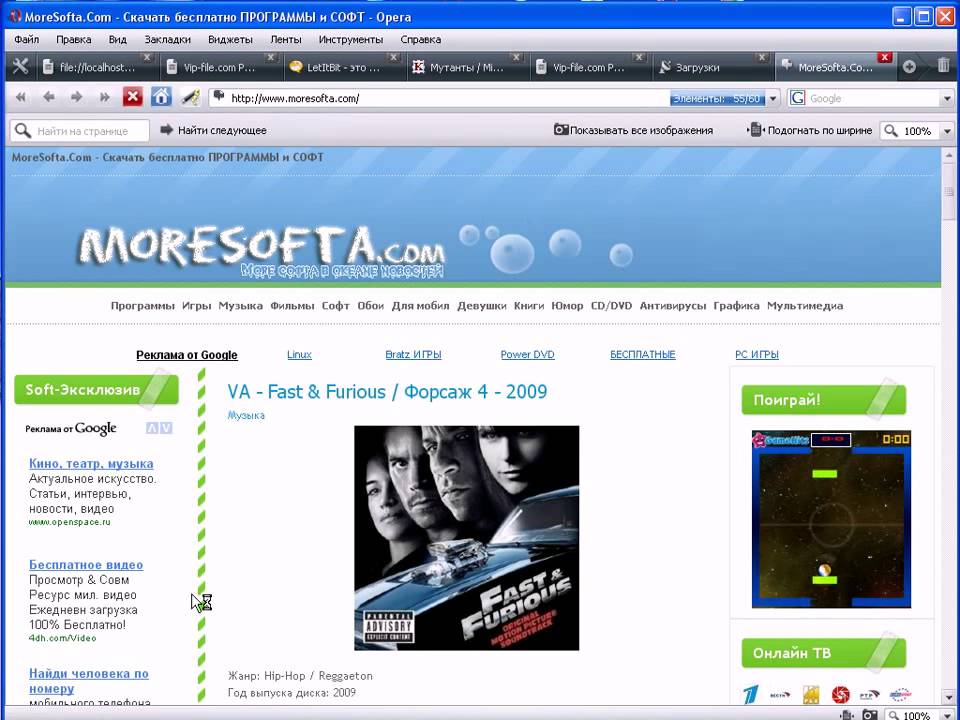The image size is (960, 720).
Task: Click the Google search engine icon
Action: pyautogui.click(x=797, y=98)
